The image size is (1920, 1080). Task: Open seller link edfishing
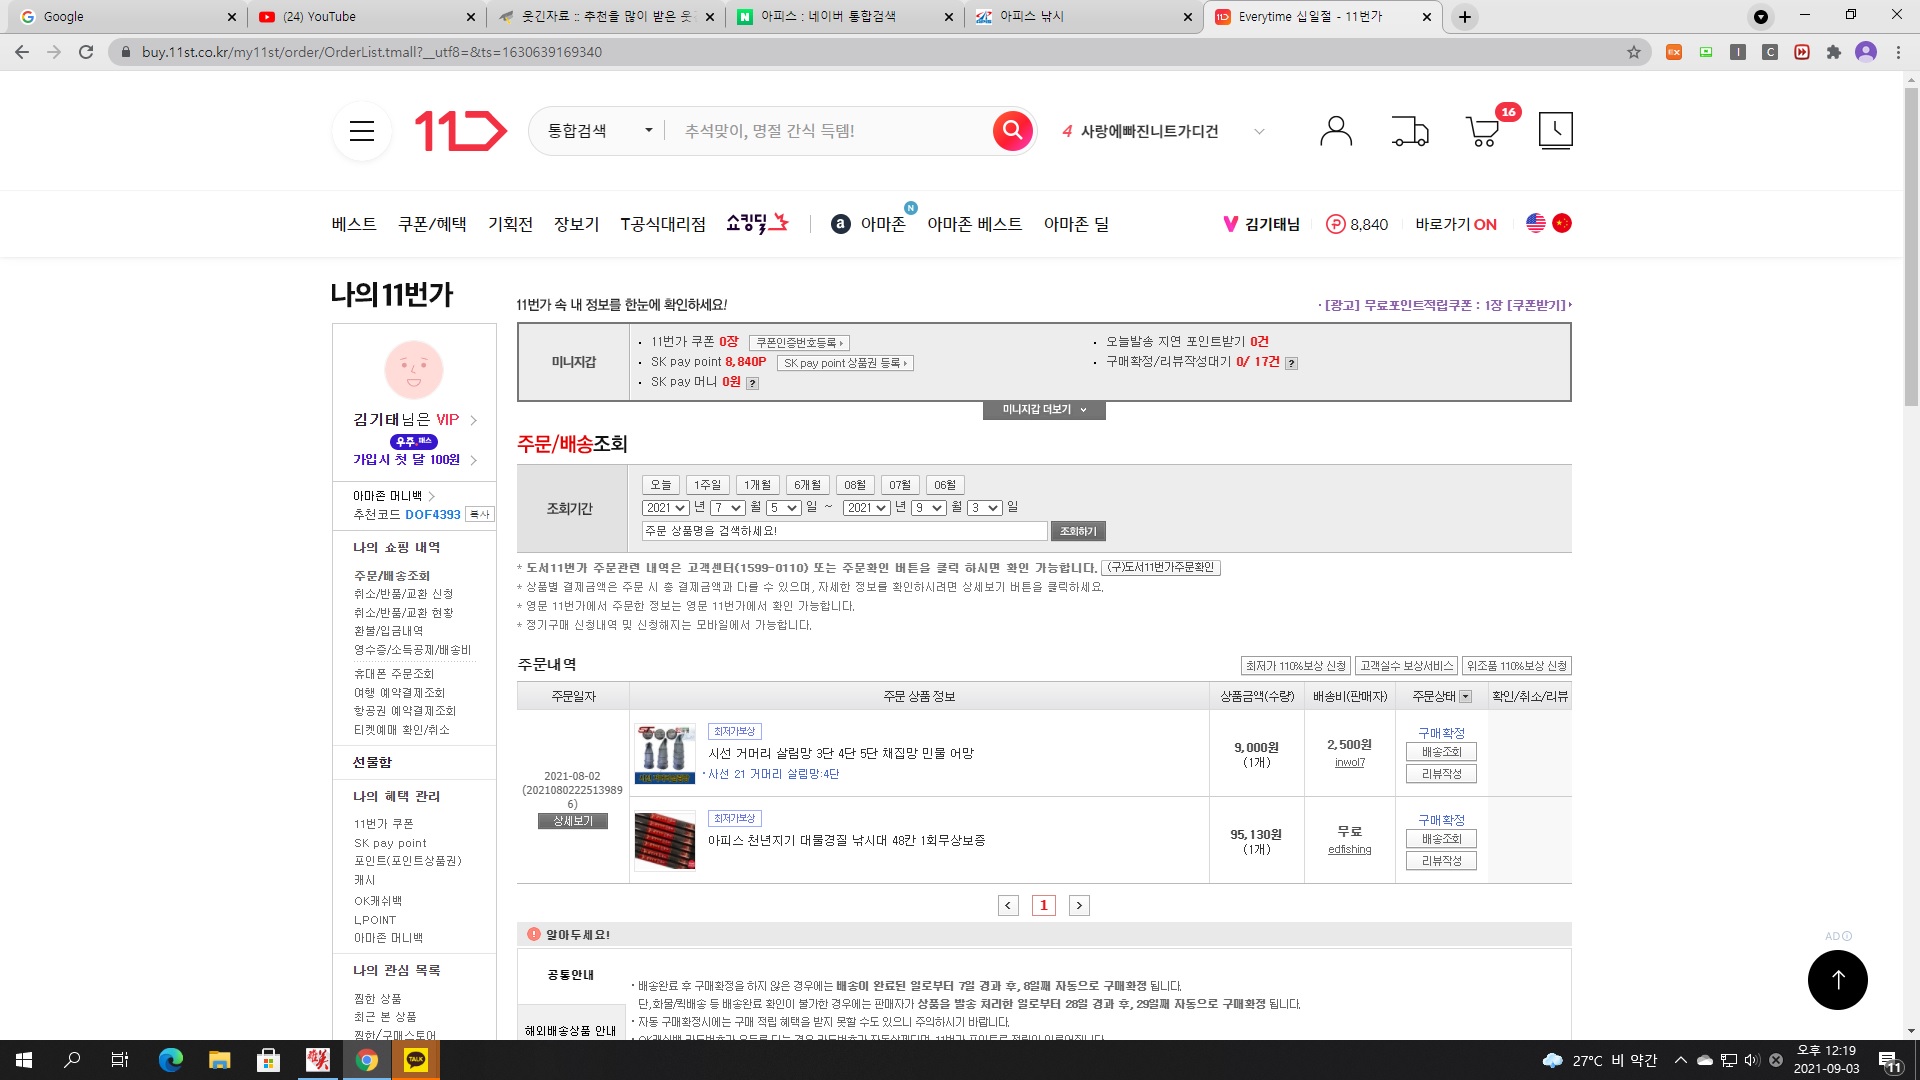pos(1349,850)
